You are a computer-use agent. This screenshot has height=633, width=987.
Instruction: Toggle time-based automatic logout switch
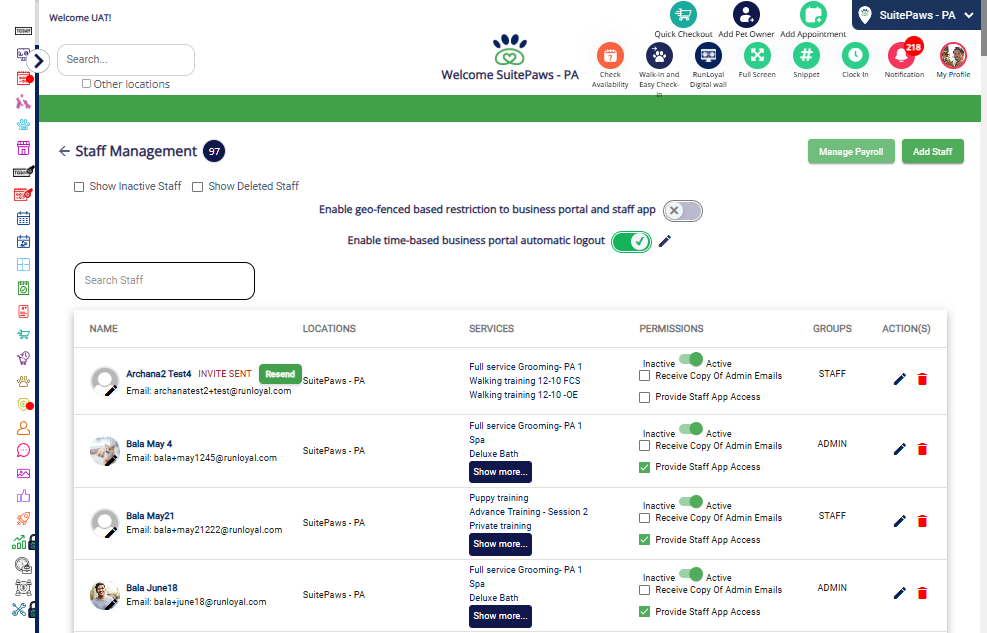631,242
